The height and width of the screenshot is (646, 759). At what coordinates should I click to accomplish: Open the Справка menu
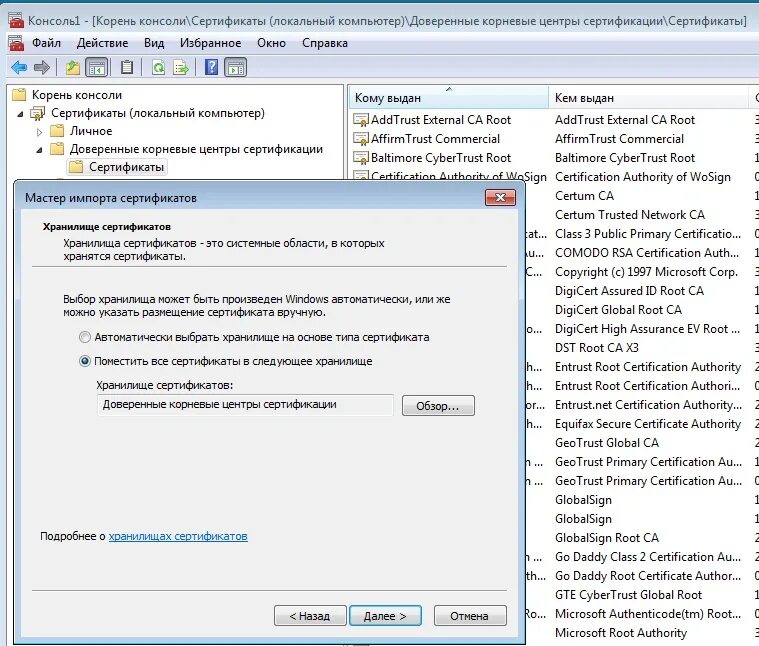(325, 43)
